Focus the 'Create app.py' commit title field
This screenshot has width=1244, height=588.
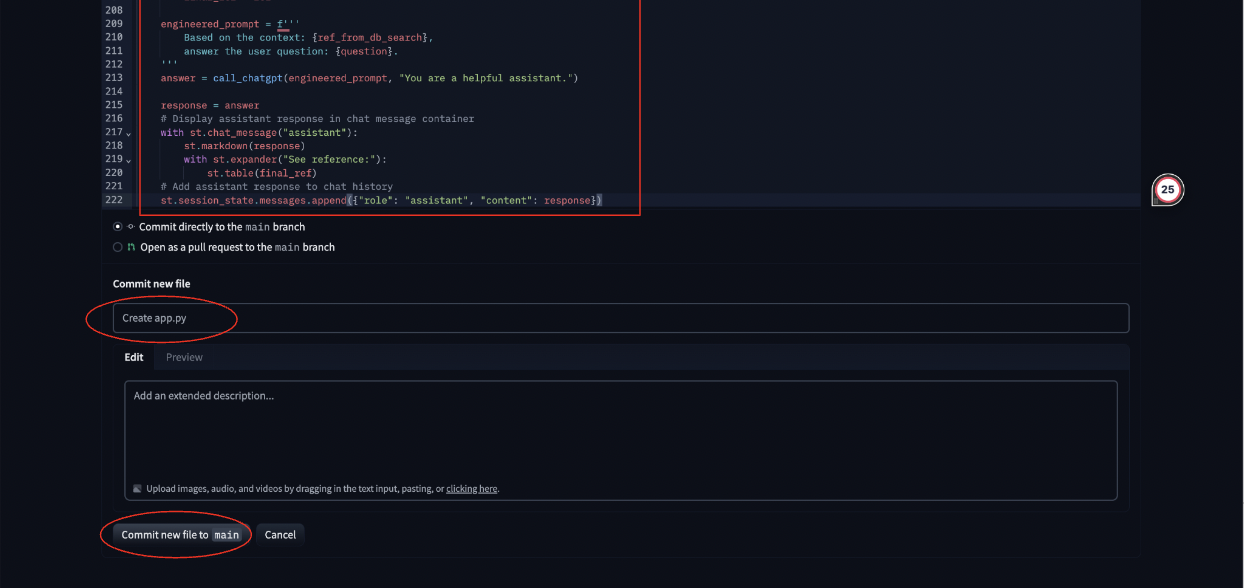(620, 318)
